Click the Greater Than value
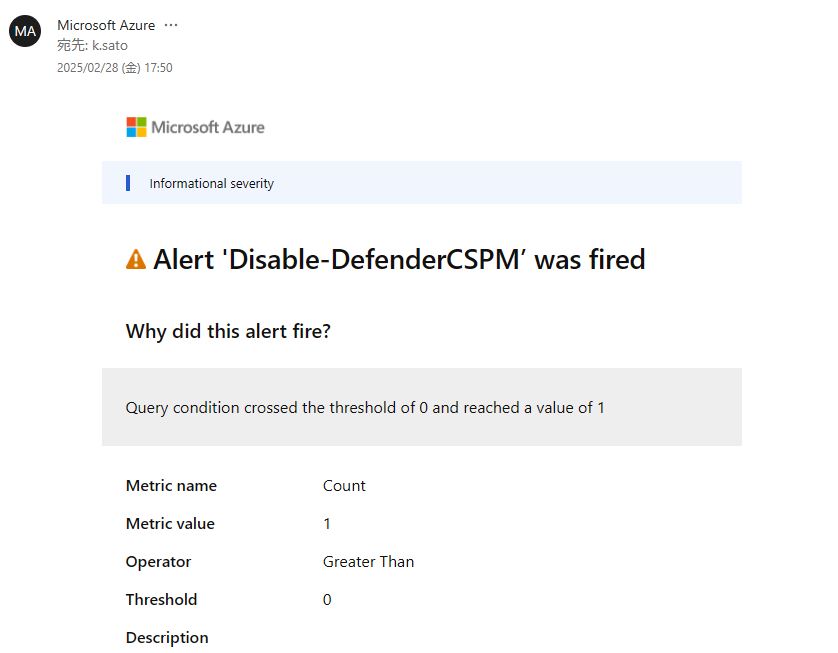 tap(368, 562)
